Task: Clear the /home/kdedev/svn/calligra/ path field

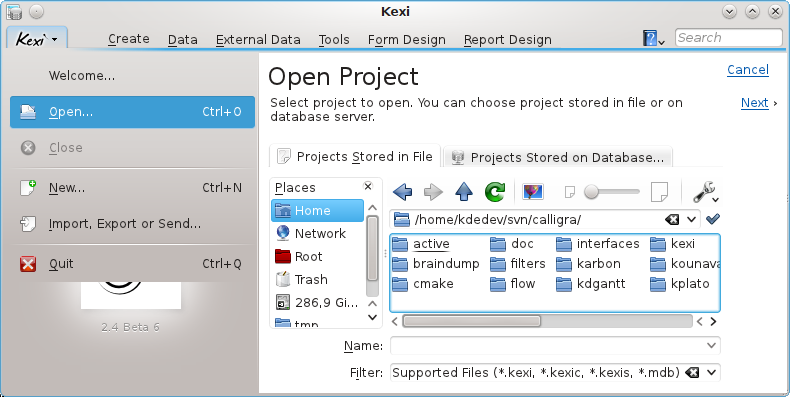Action: pyautogui.click(x=672, y=219)
